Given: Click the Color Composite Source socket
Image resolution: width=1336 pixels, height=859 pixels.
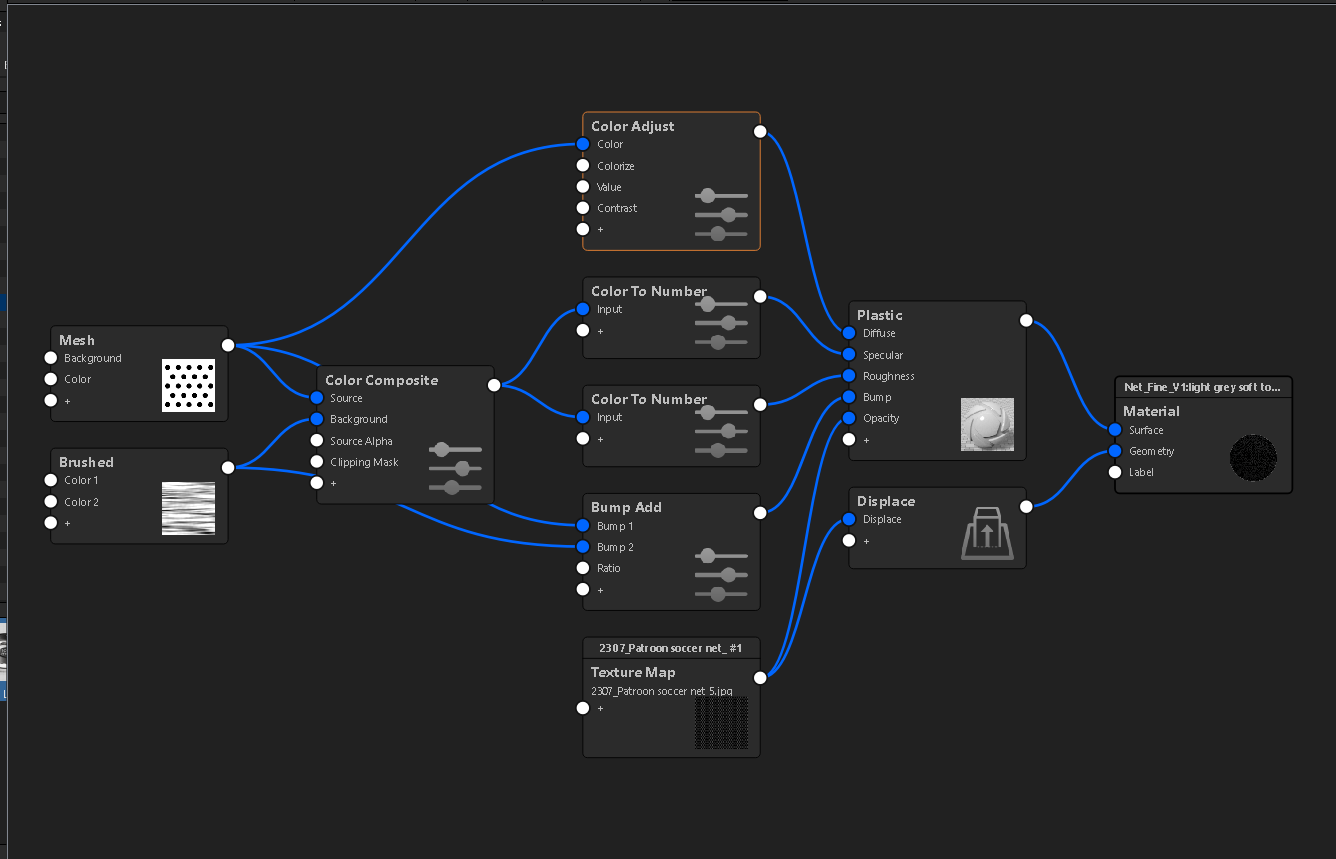Looking at the screenshot, I should pyautogui.click(x=317, y=398).
